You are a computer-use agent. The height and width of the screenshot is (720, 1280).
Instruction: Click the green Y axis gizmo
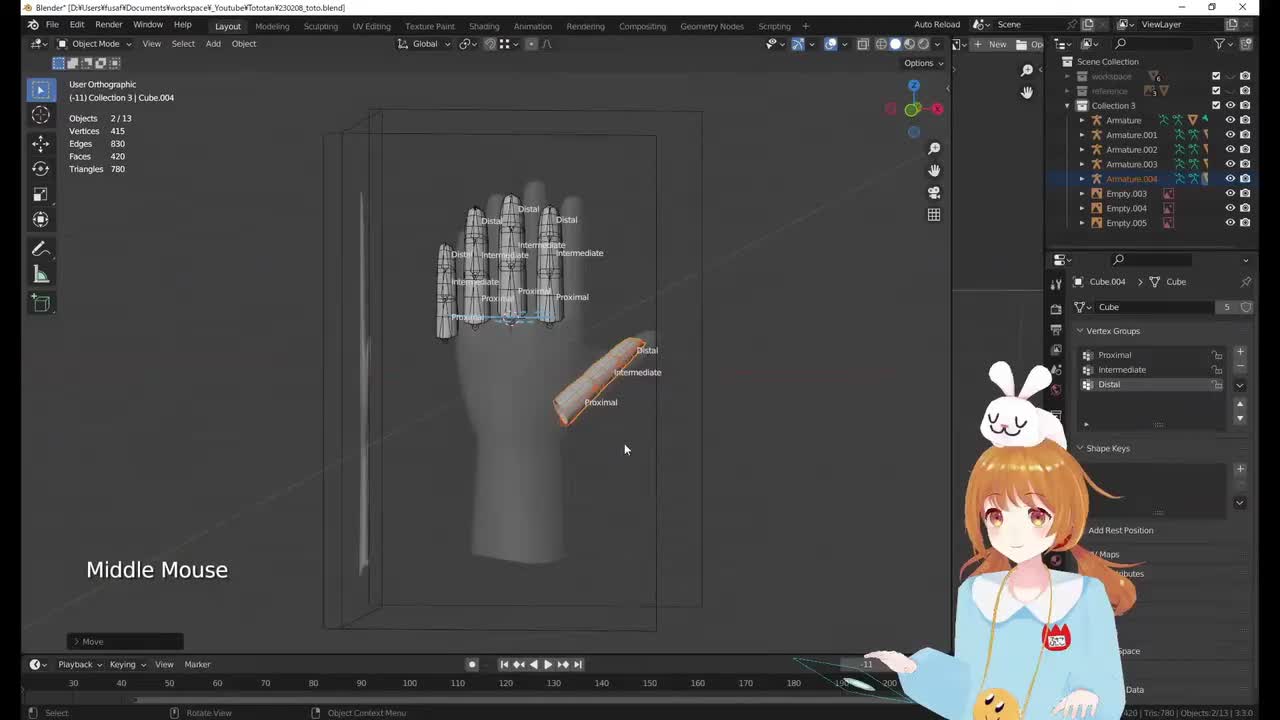(912, 110)
